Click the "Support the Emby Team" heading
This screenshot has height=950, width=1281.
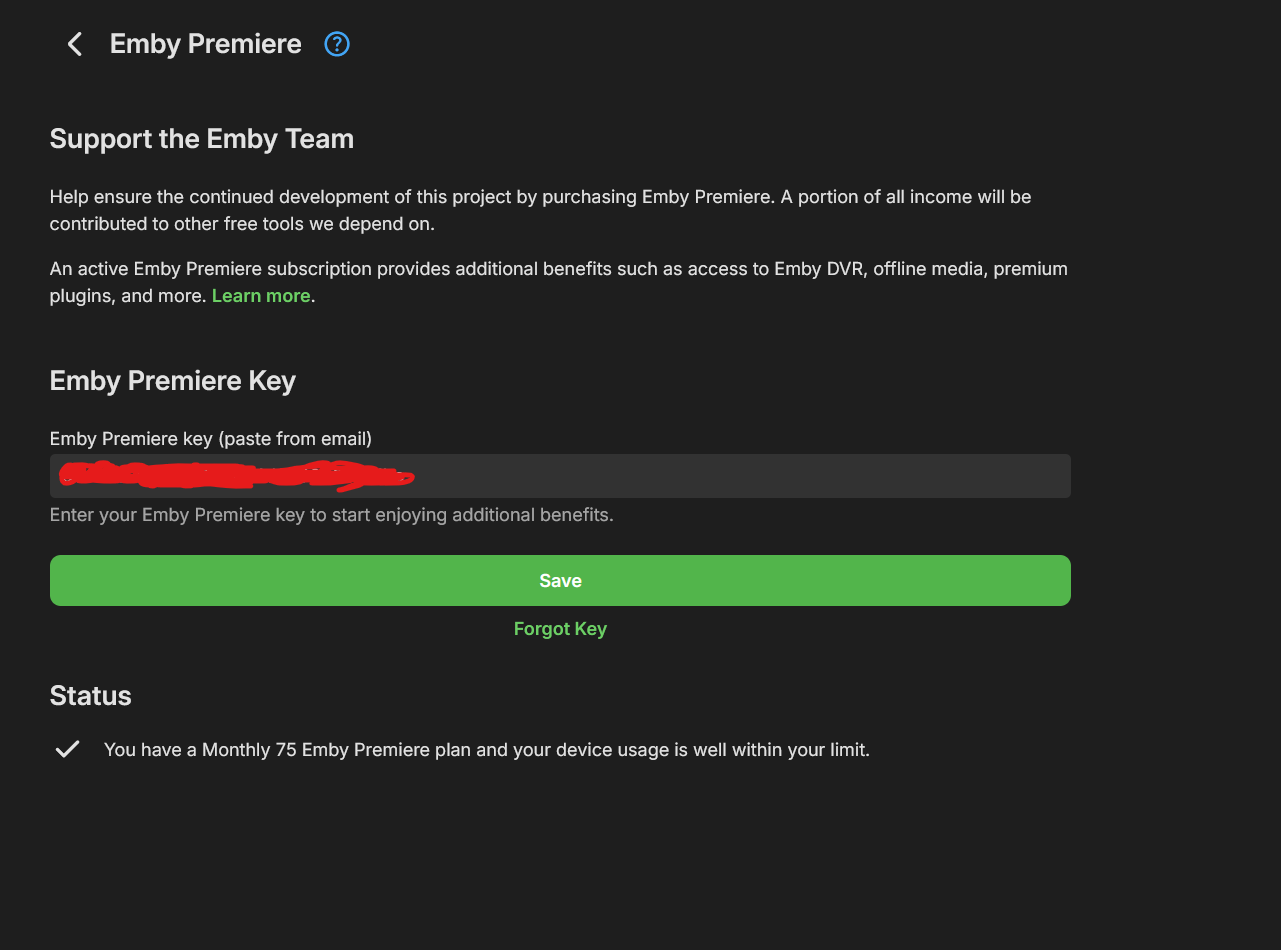coord(202,138)
